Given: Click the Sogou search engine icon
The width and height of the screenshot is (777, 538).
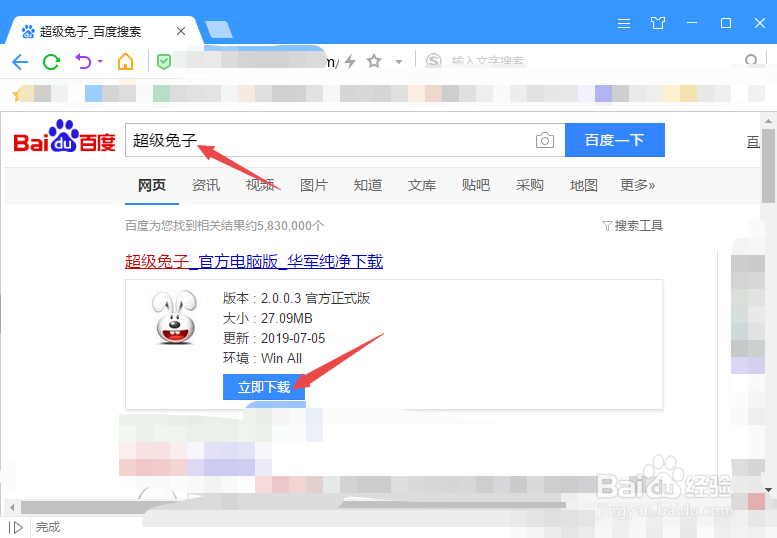Looking at the screenshot, I should [434, 61].
